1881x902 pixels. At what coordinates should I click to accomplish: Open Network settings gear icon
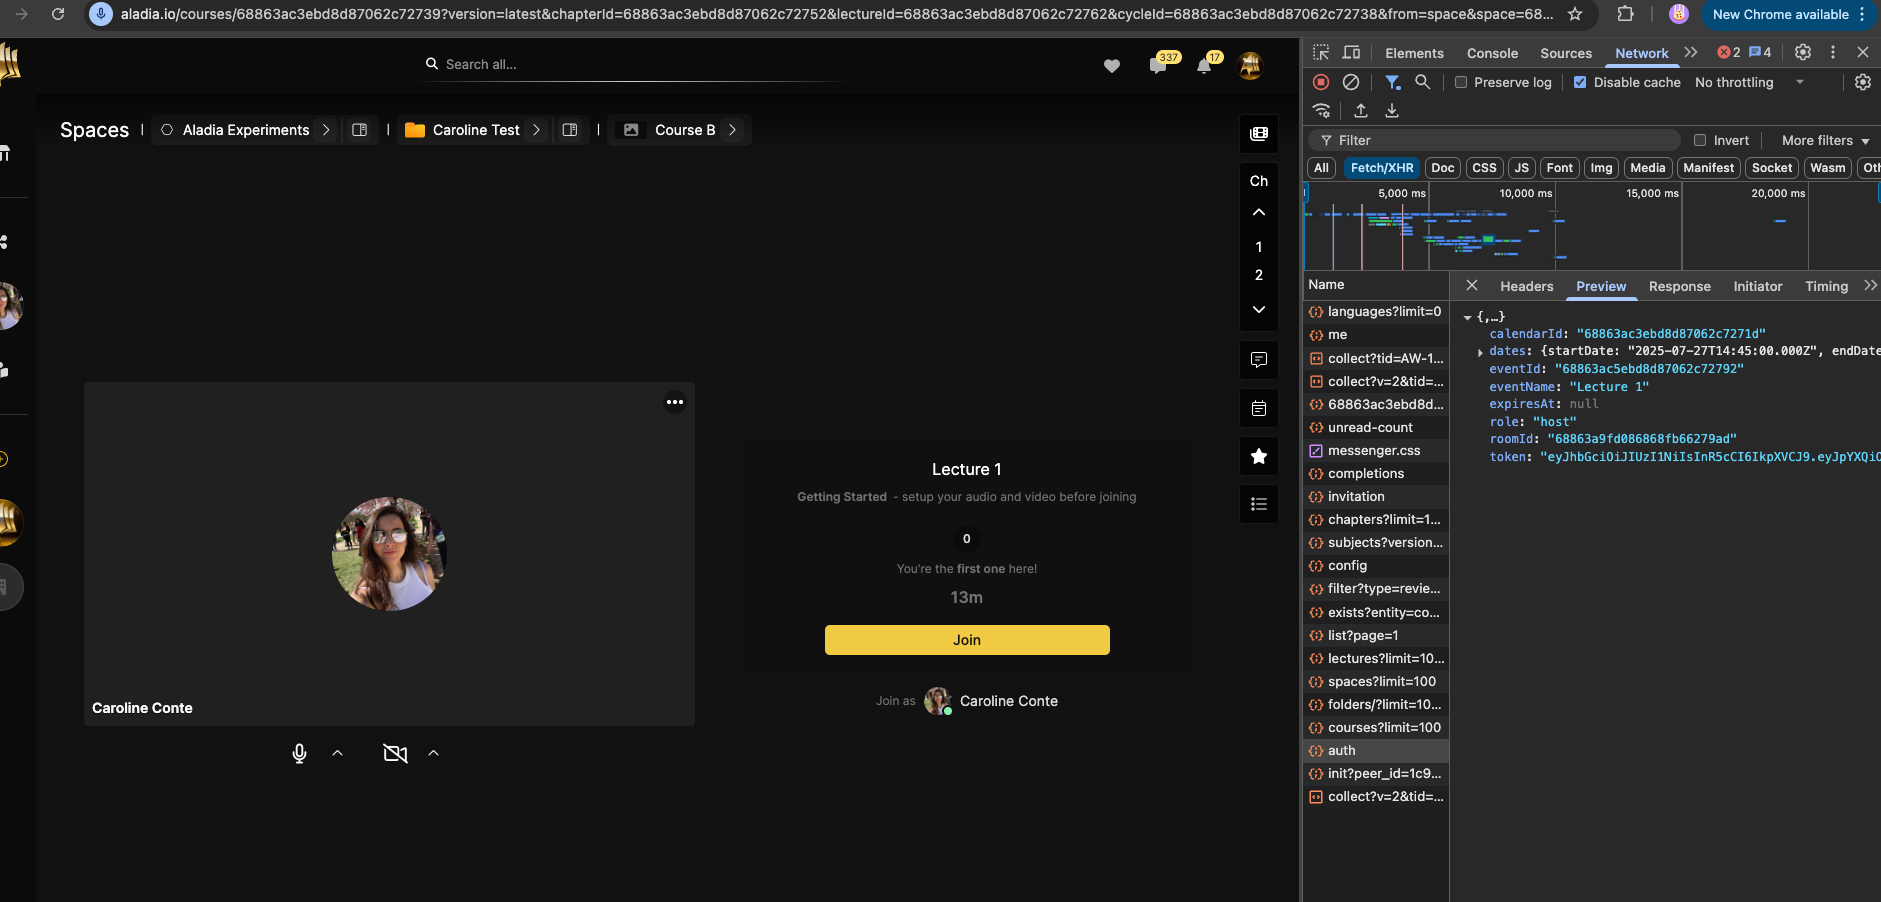1863,82
